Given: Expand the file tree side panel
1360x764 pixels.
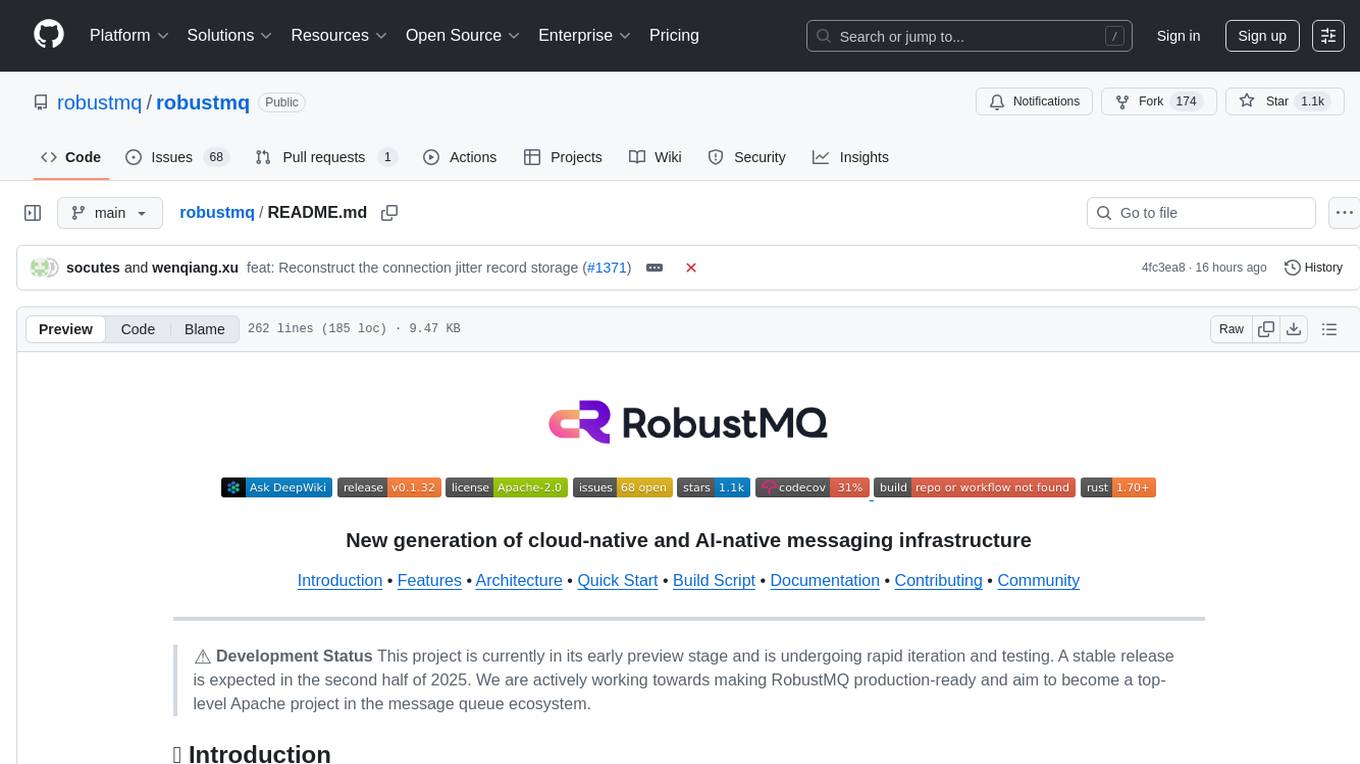Looking at the screenshot, I should click(32, 213).
